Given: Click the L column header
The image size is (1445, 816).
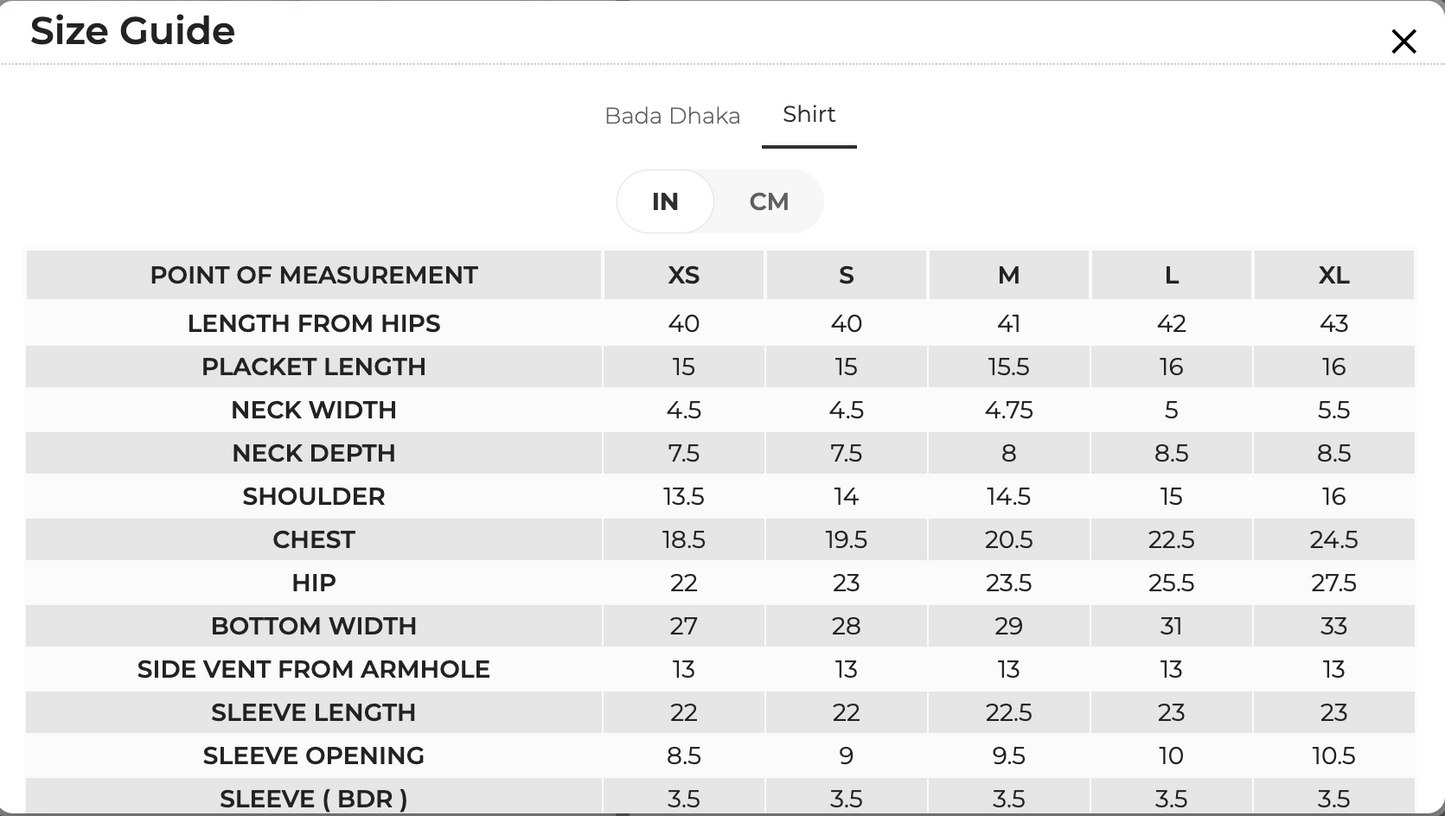Looking at the screenshot, I should coord(1171,275).
